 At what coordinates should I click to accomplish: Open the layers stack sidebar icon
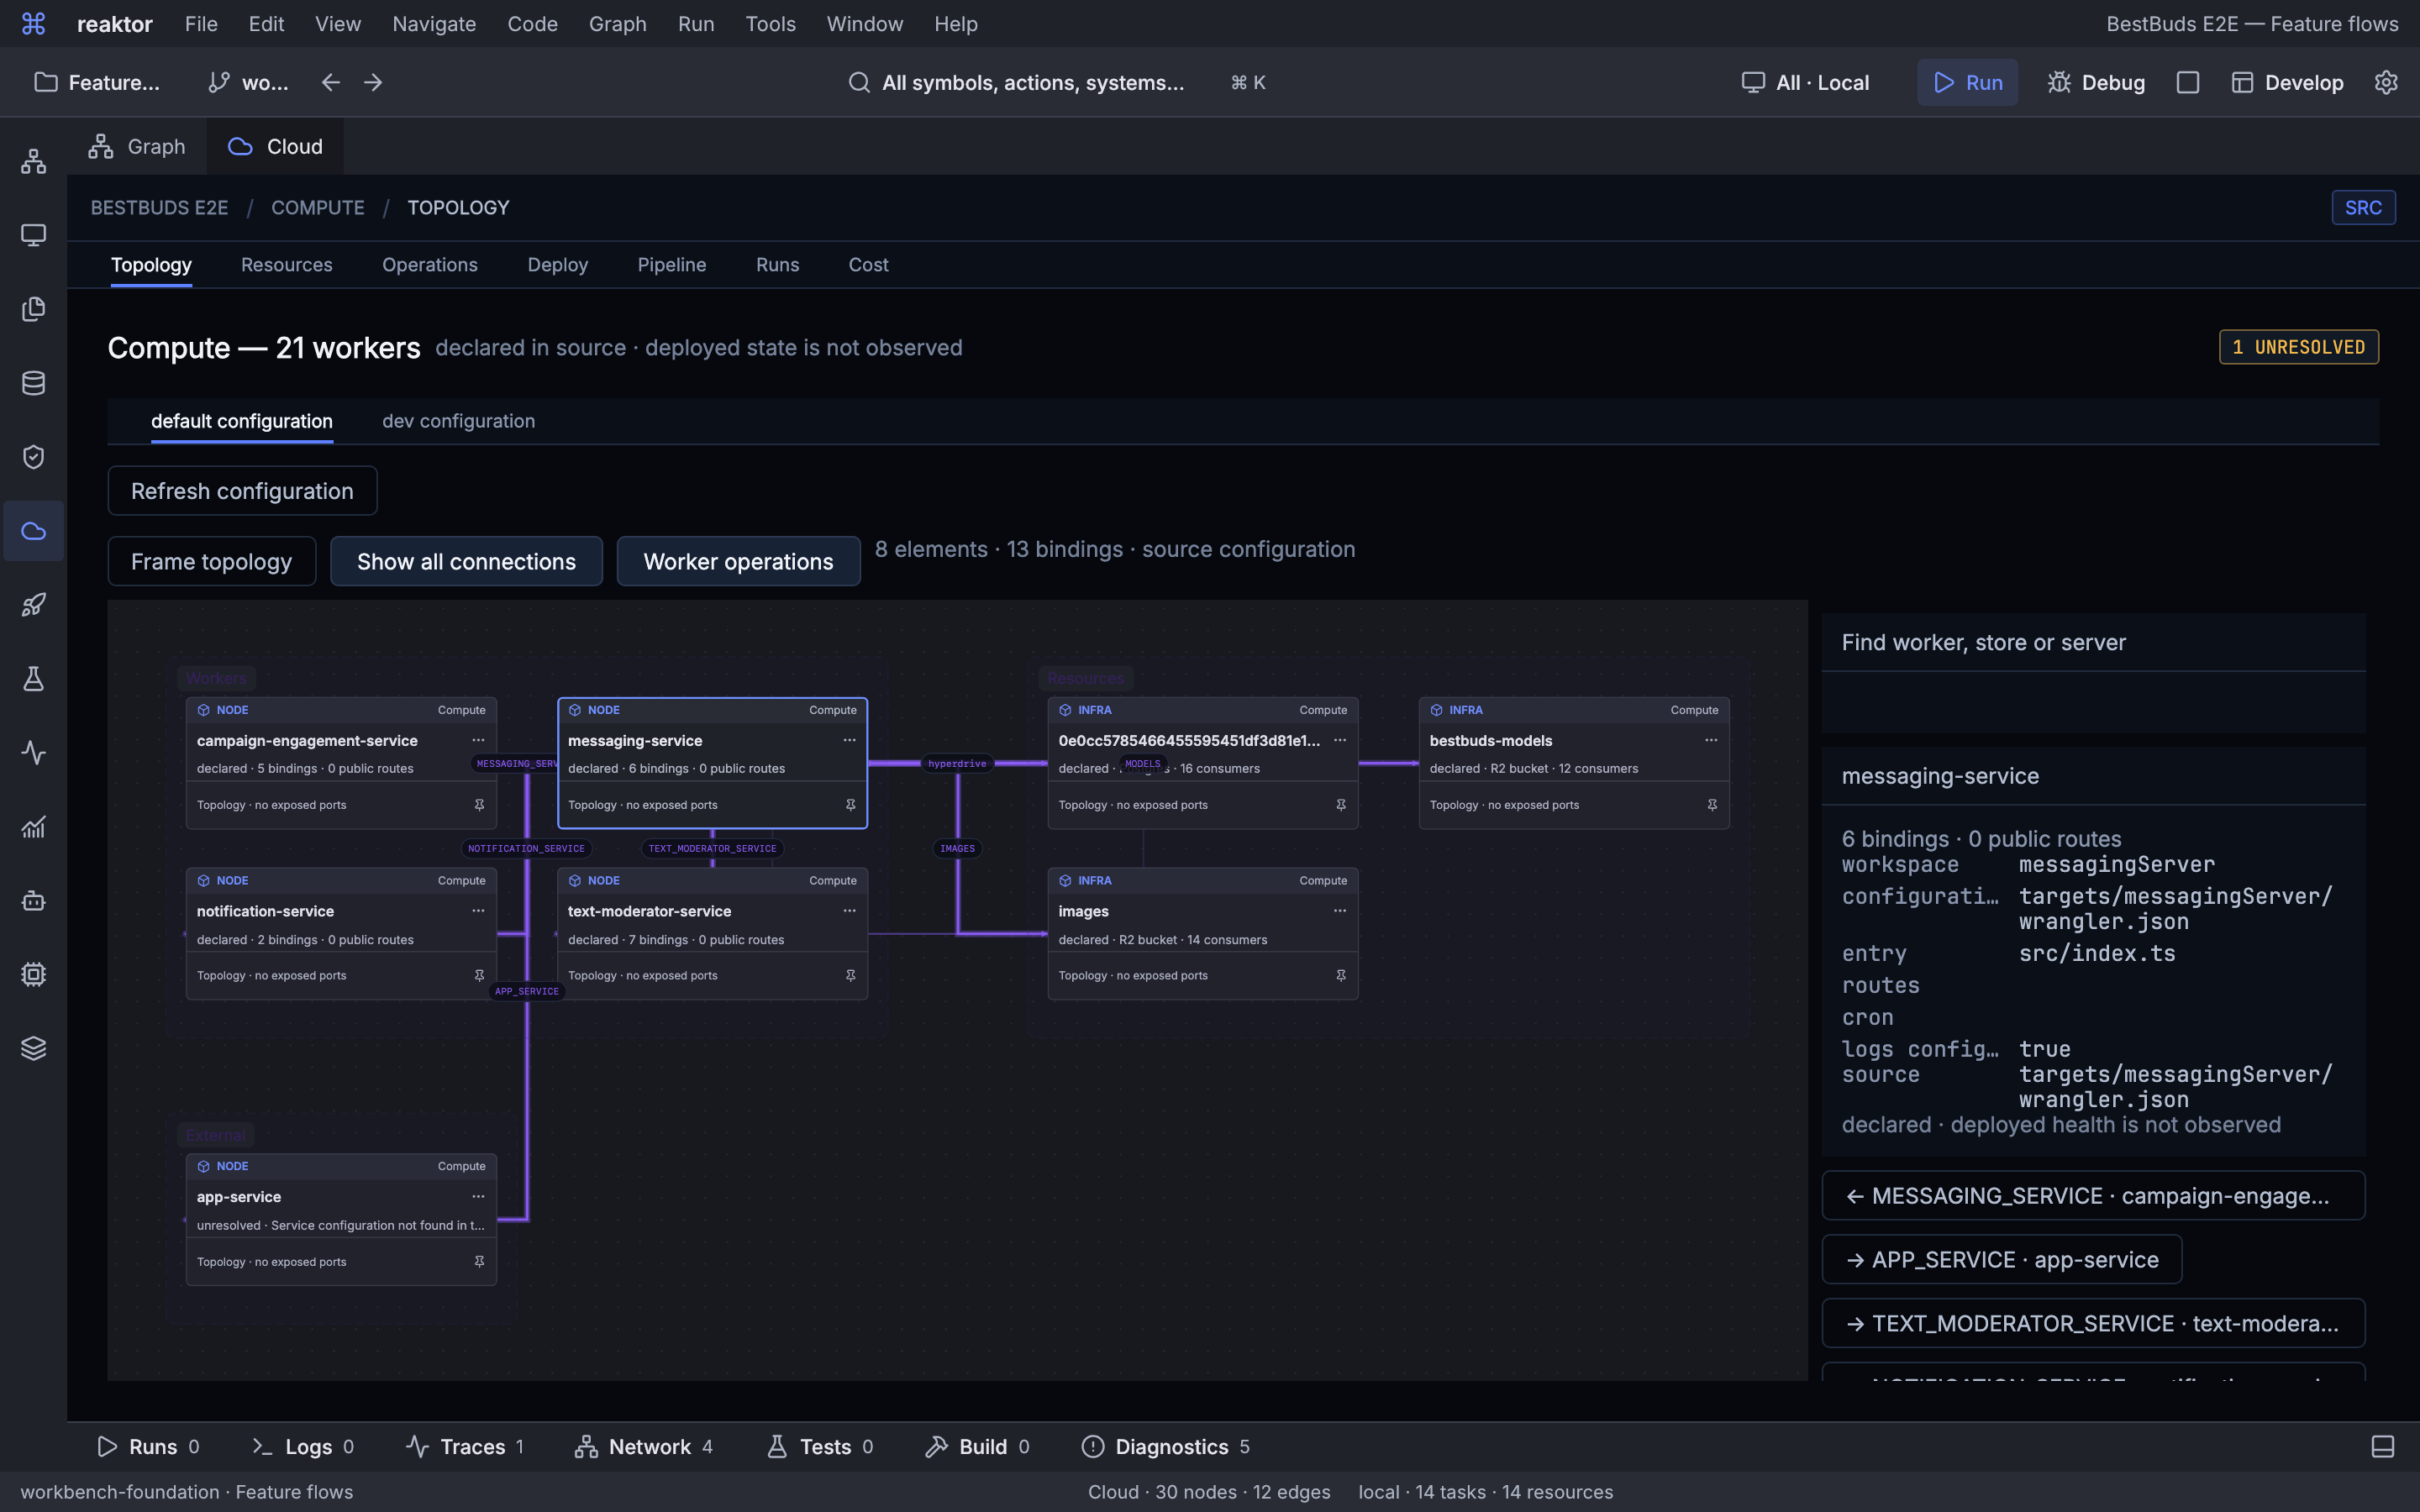click(x=33, y=1049)
